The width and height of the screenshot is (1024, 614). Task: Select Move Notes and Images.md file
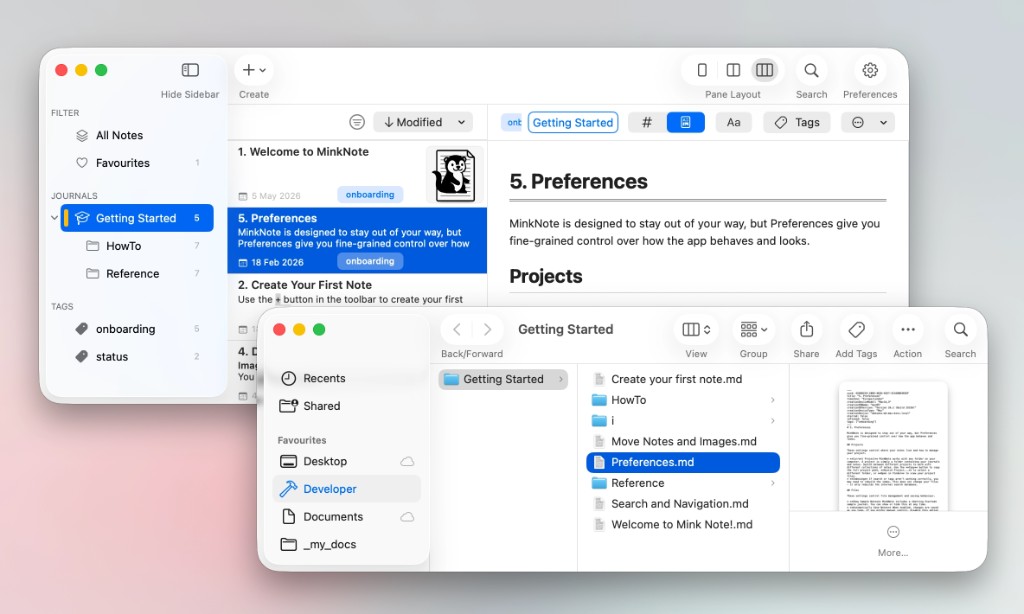coord(683,442)
